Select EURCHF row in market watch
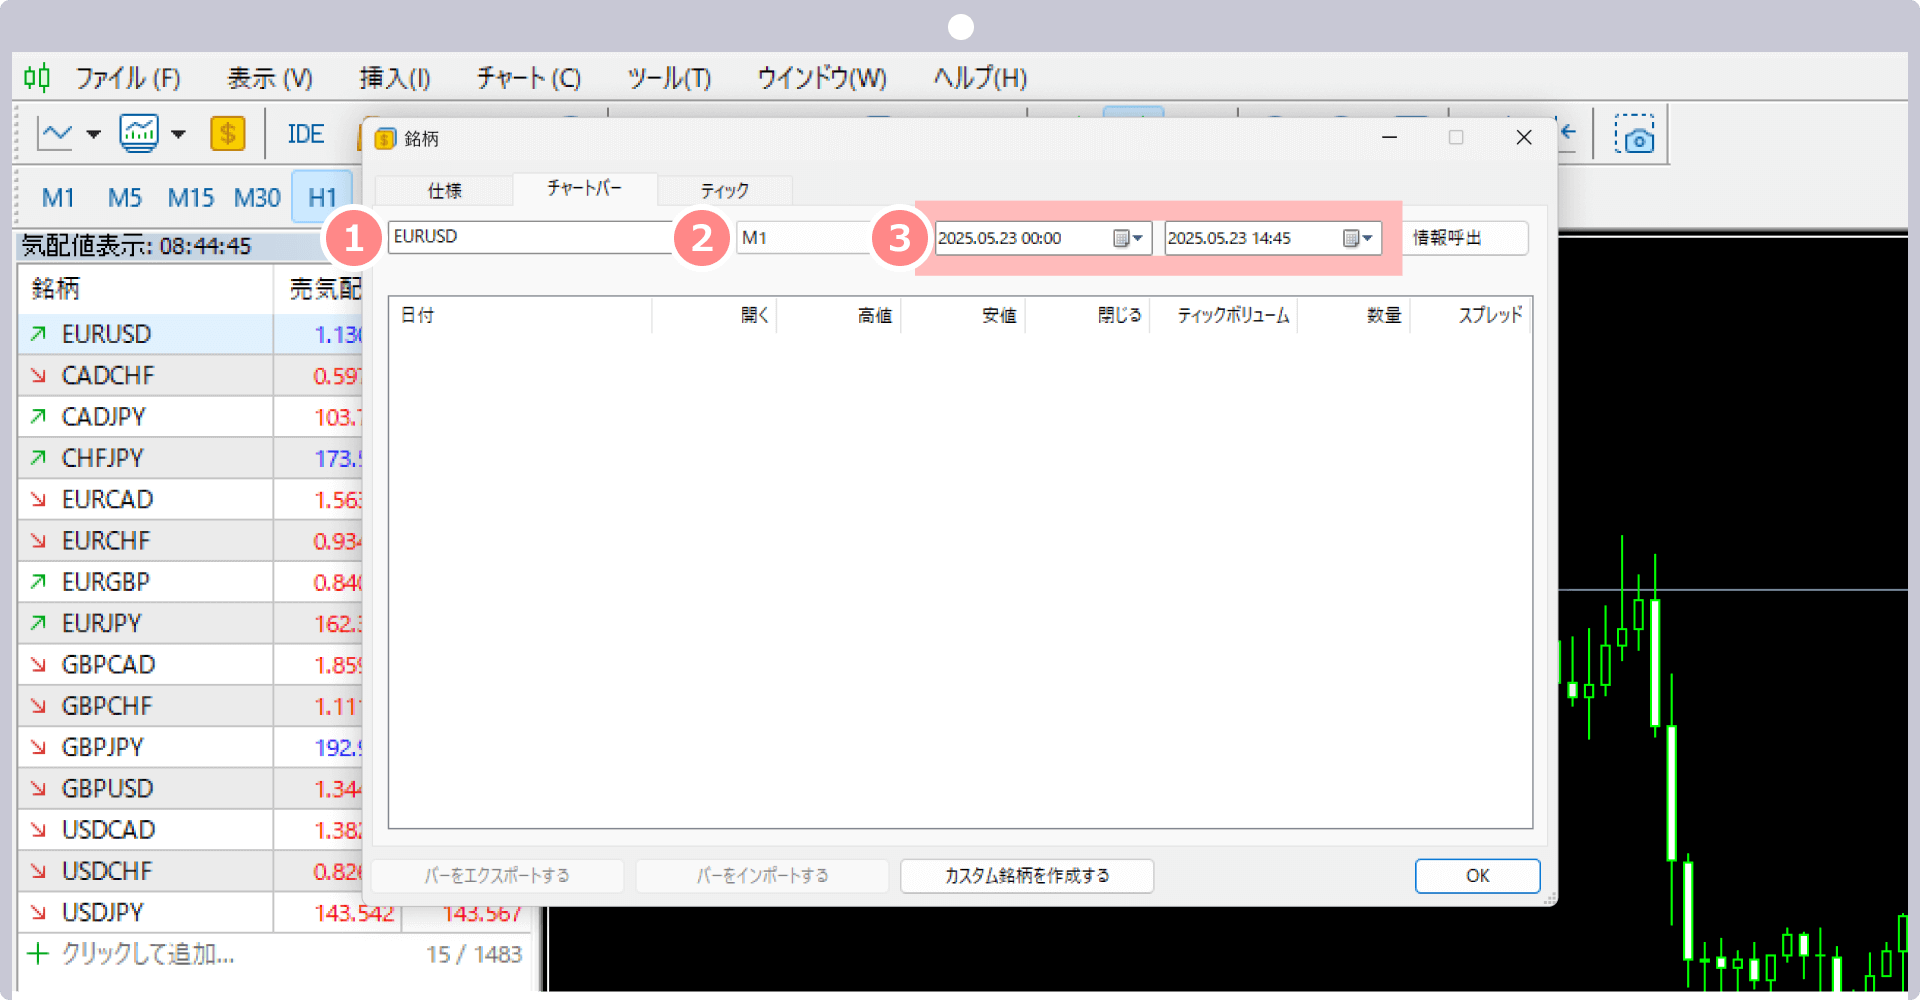This screenshot has height=1000, width=1920. (190, 541)
